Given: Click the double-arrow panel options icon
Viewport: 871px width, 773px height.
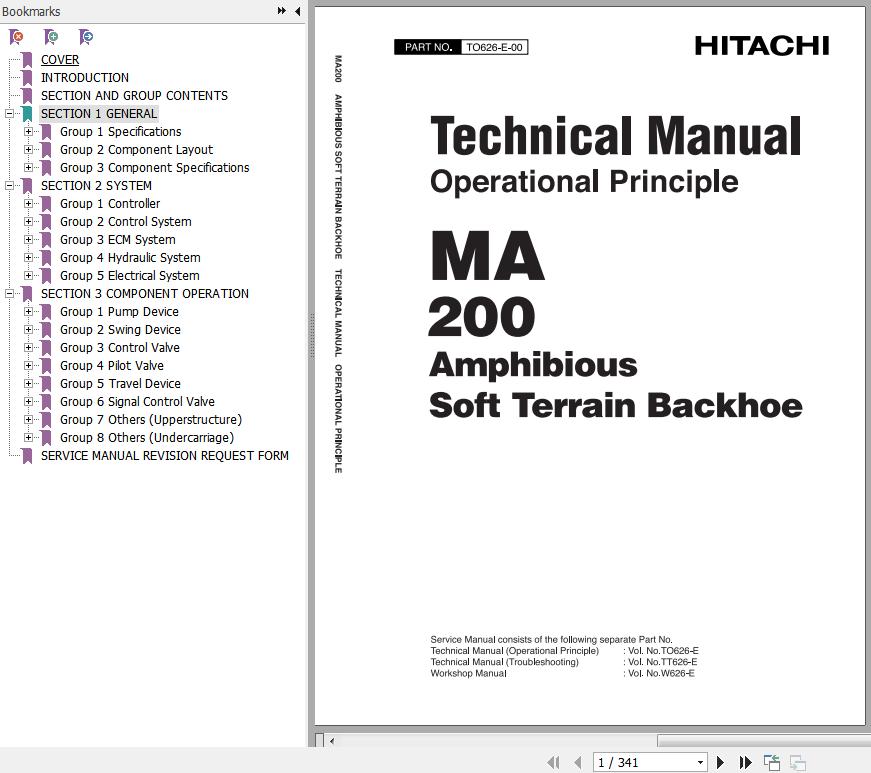Looking at the screenshot, I should pyautogui.click(x=282, y=11).
